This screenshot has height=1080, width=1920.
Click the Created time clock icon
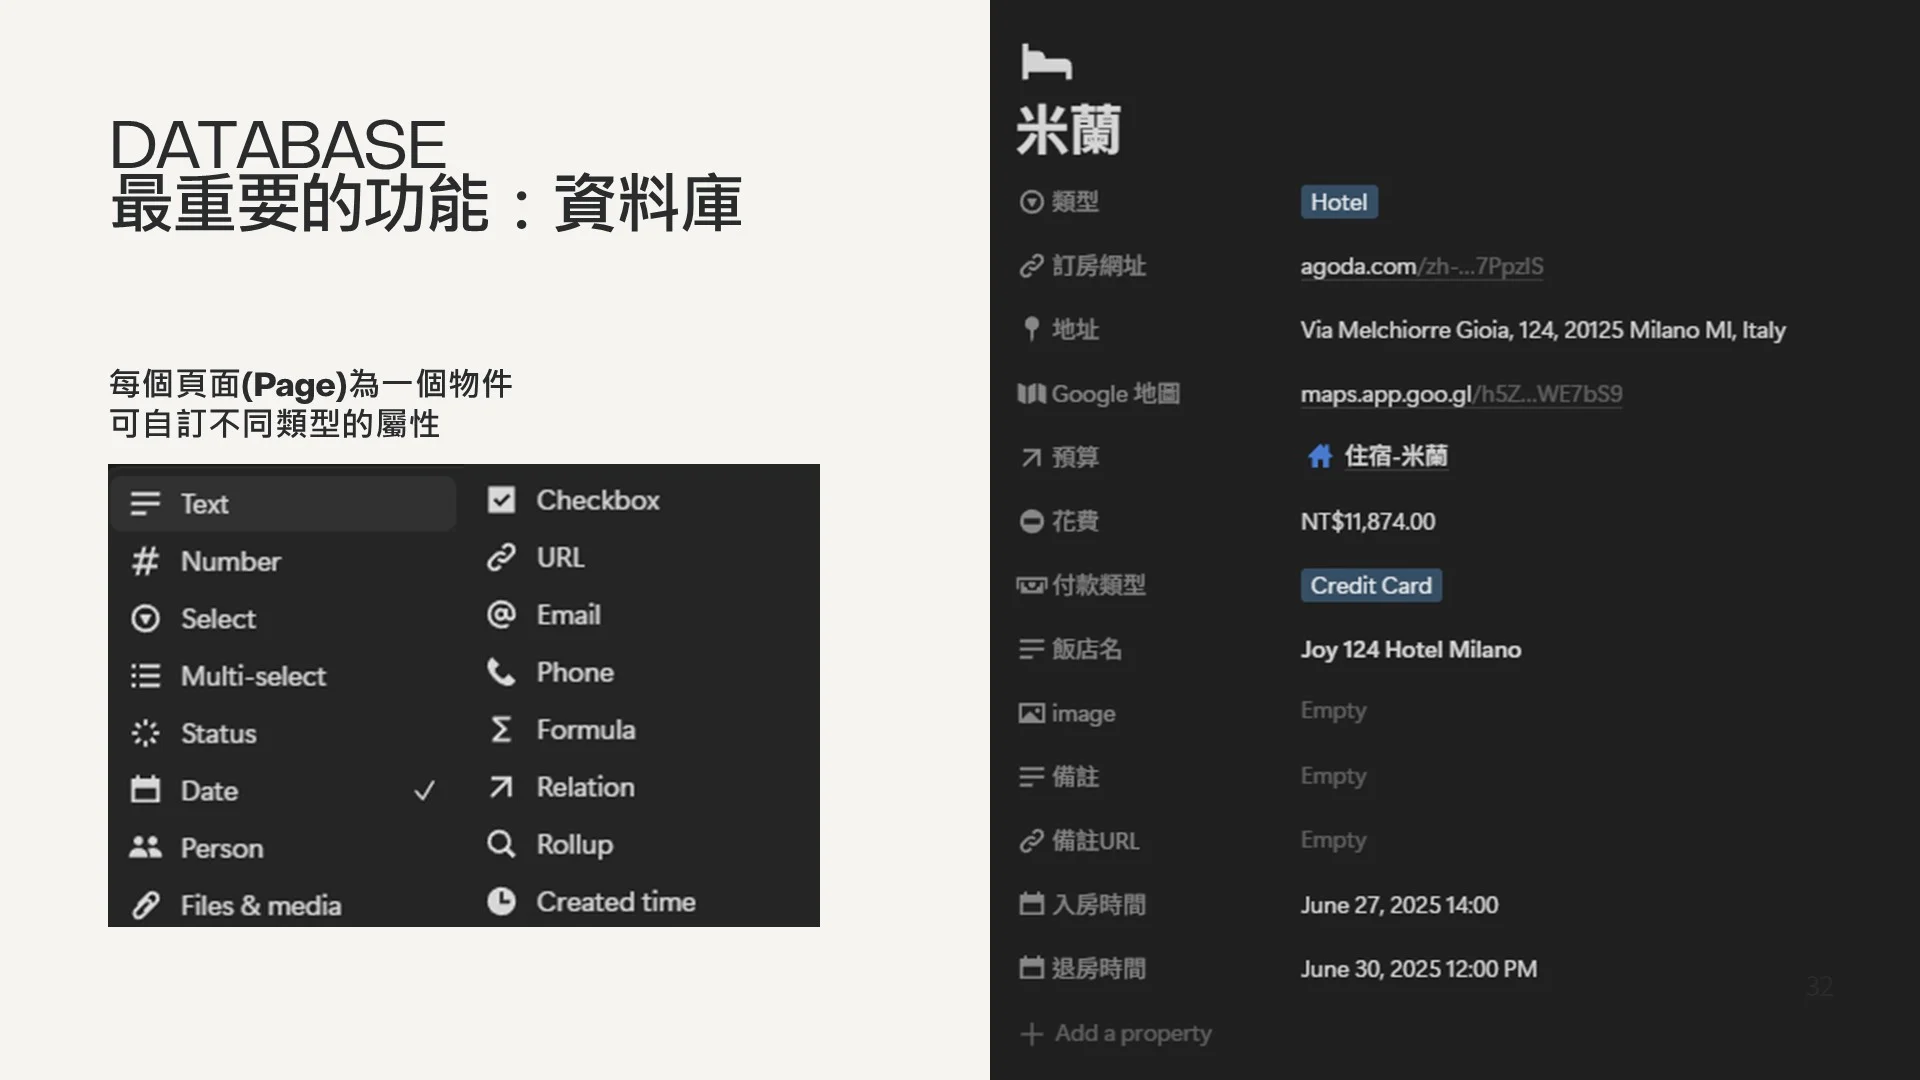point(501,901)
